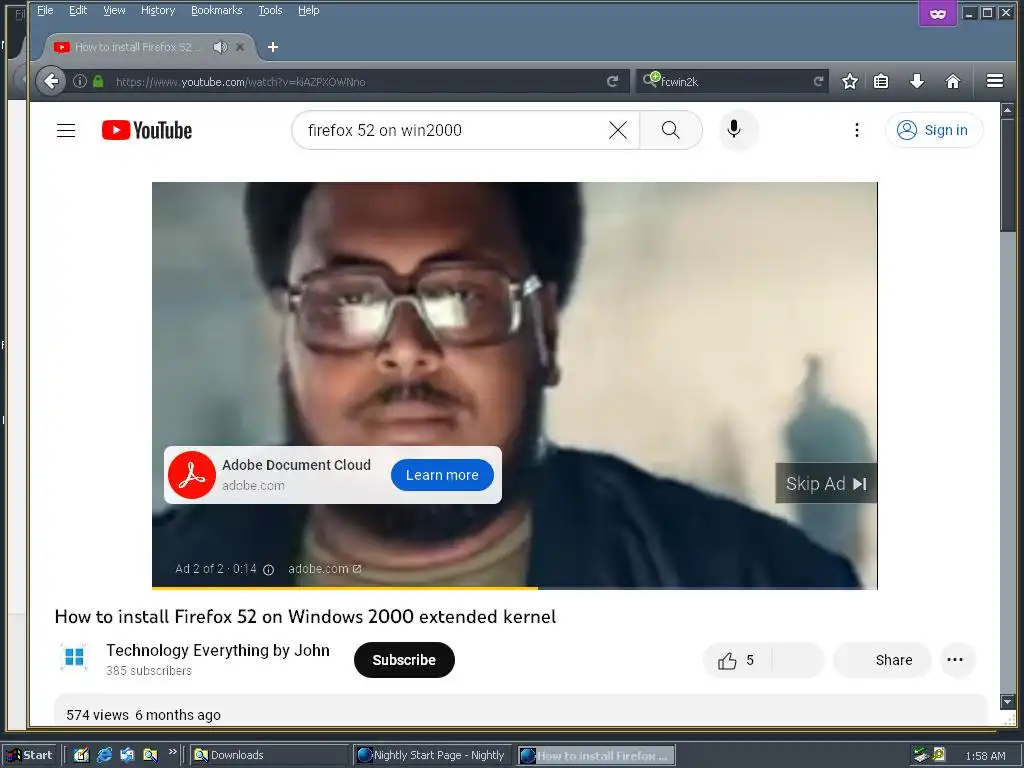The height and width of the screenshot is (768, 1024).
Task: Open Technology Everything by John channel name
Action: click(x=218, y=650)
